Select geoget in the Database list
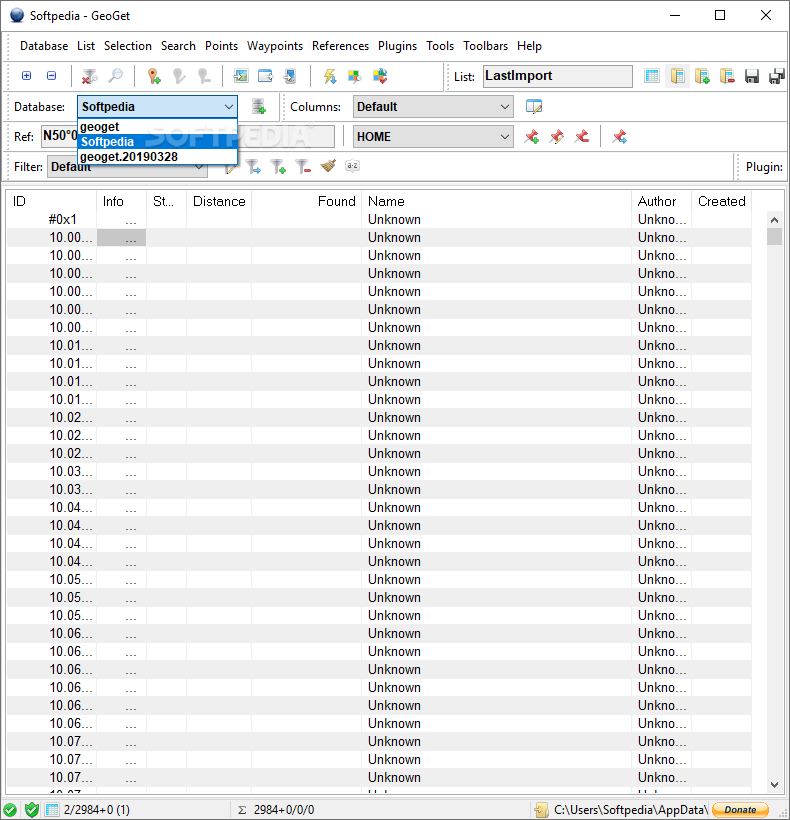This screenshot has height=820, width=790. click(157, 127)
